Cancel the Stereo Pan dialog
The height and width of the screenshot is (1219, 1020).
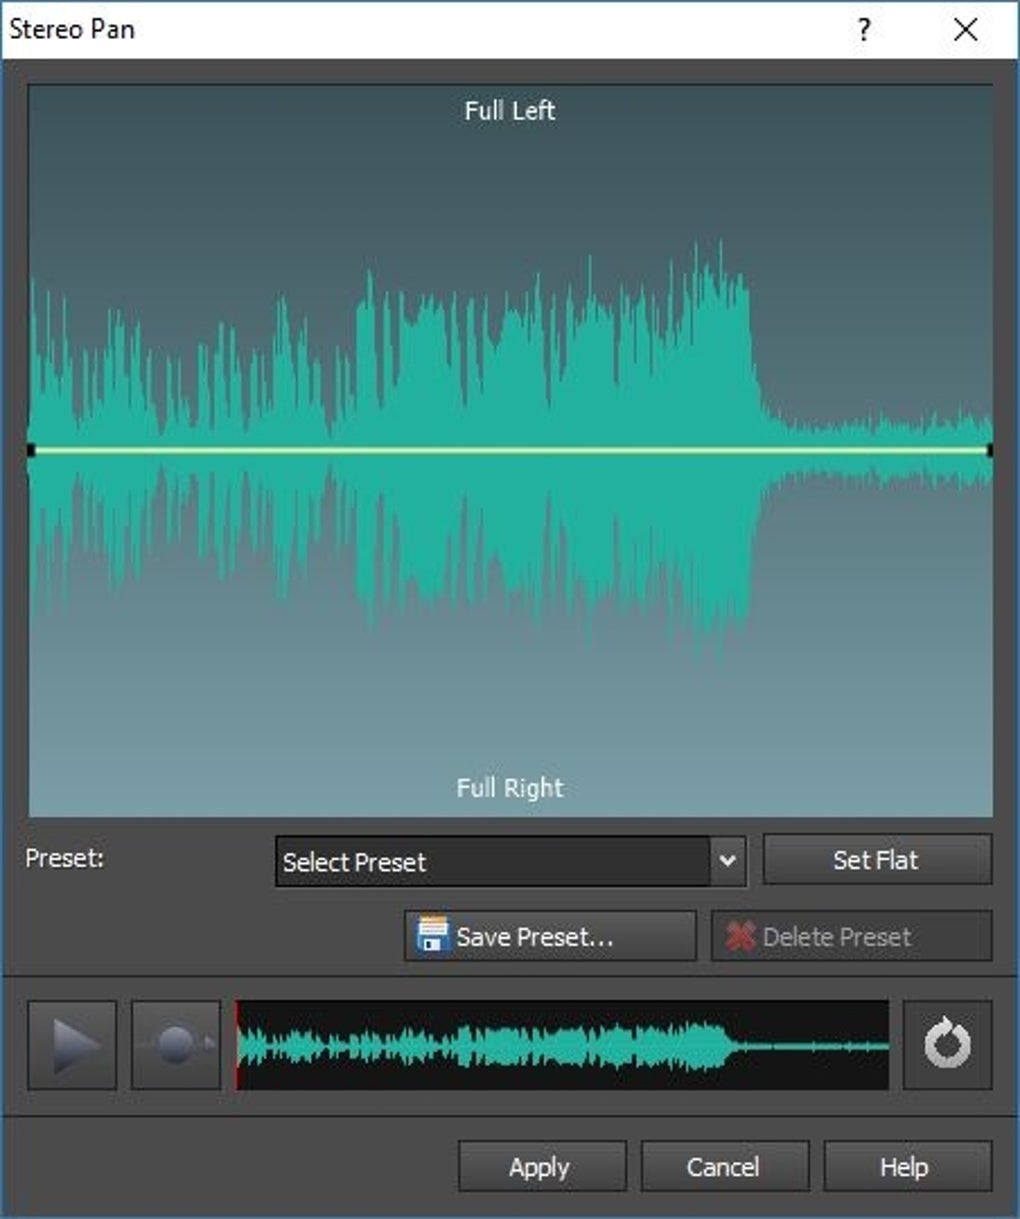(x=724, y=1166)
